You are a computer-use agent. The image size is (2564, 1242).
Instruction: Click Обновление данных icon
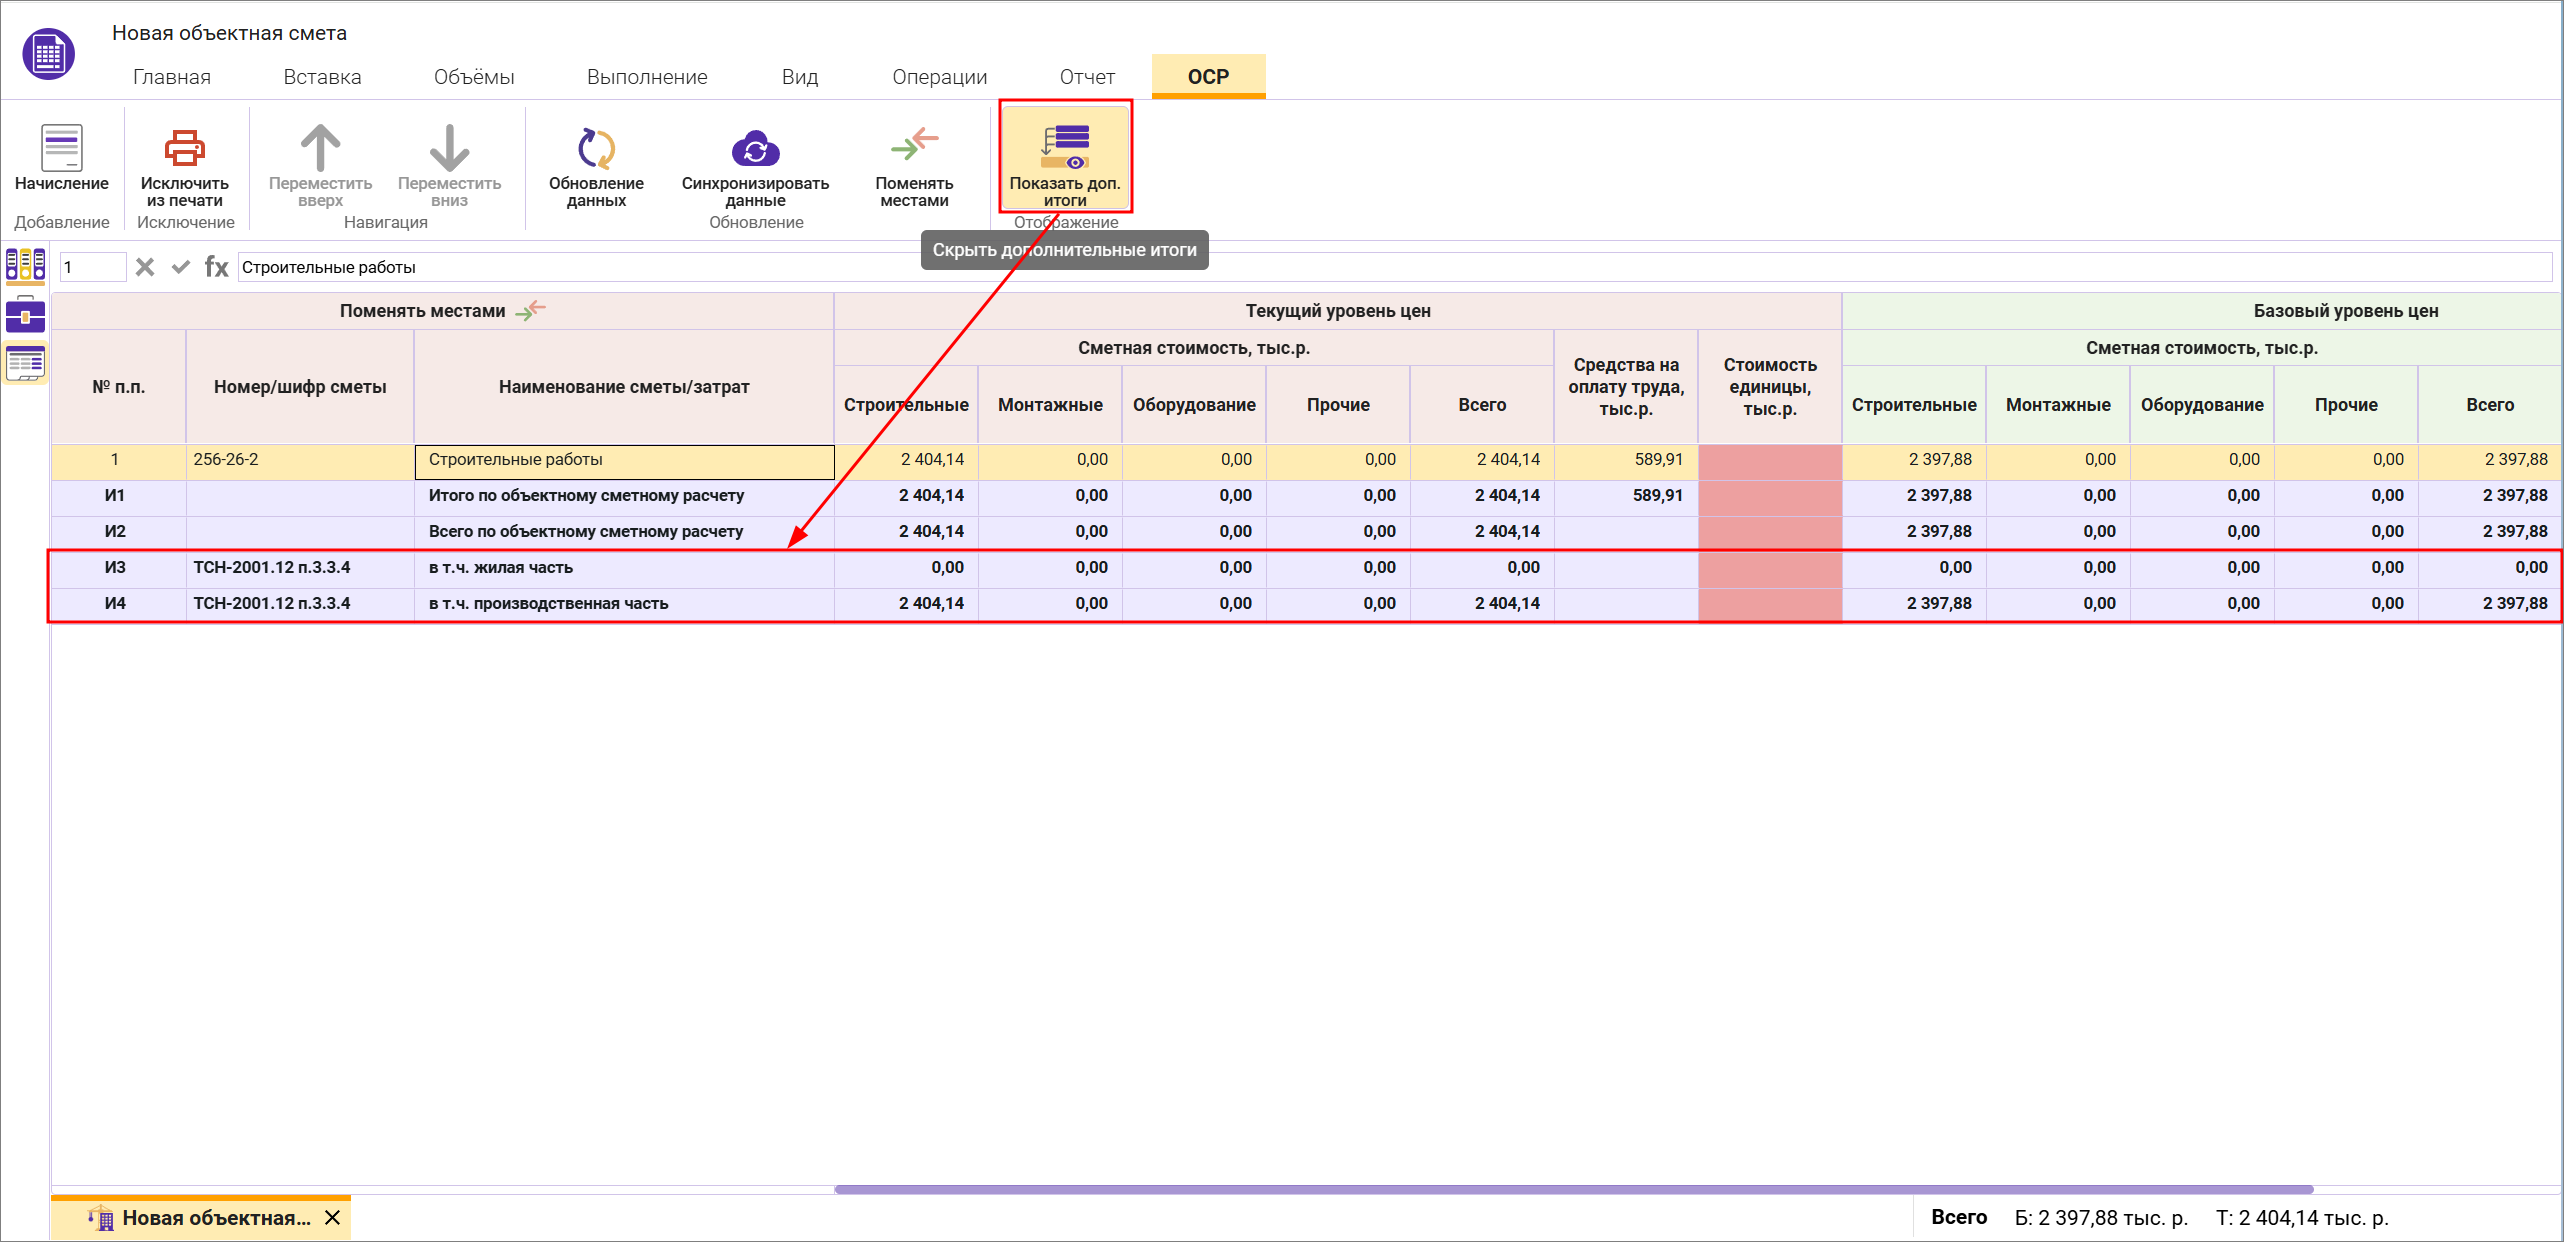point(596,148)
